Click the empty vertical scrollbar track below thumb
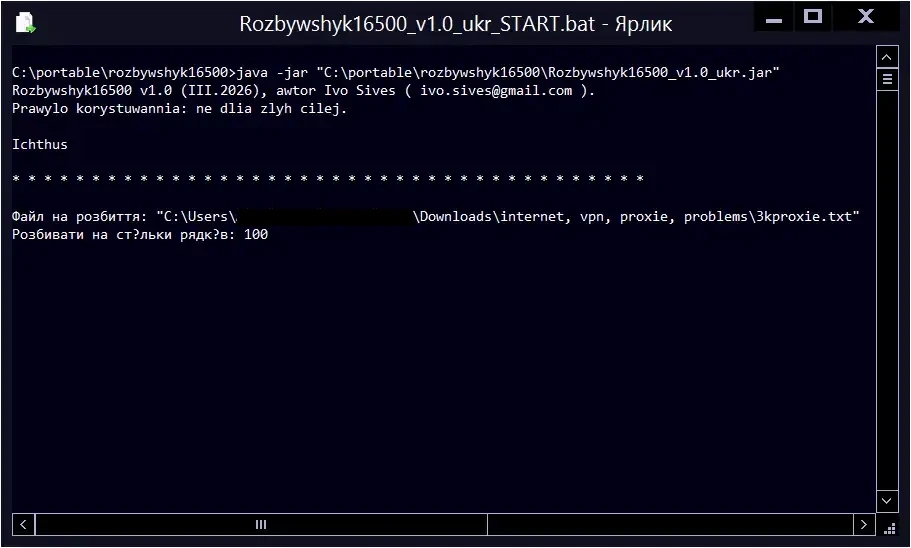The height and width of the screenshot is (548, 911). click(886, 300)
